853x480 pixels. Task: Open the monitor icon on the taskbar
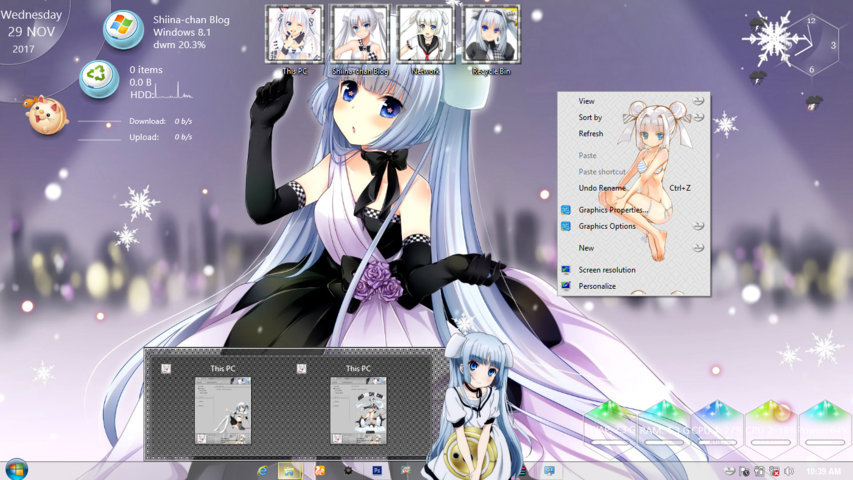click(549, 470)
